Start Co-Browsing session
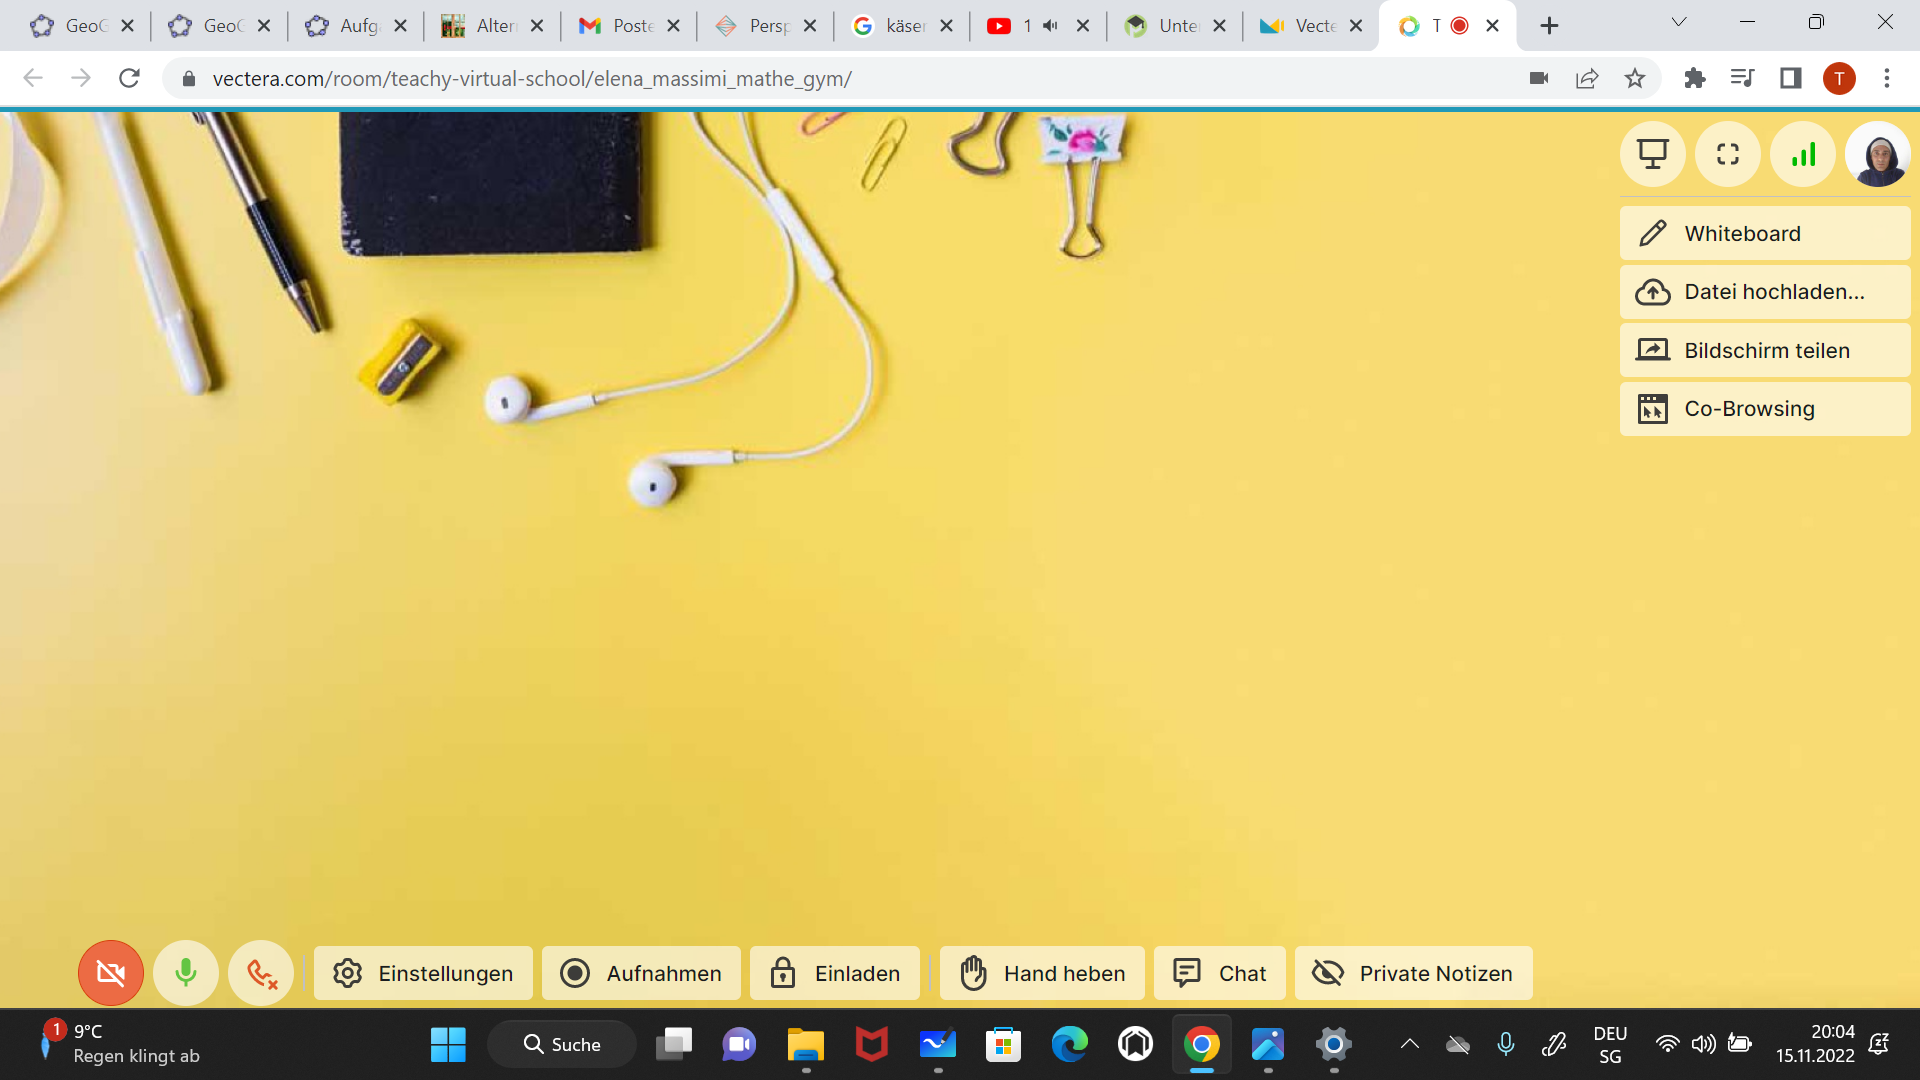The height and width of the screenshot is (1080, 1920). 1765,409
